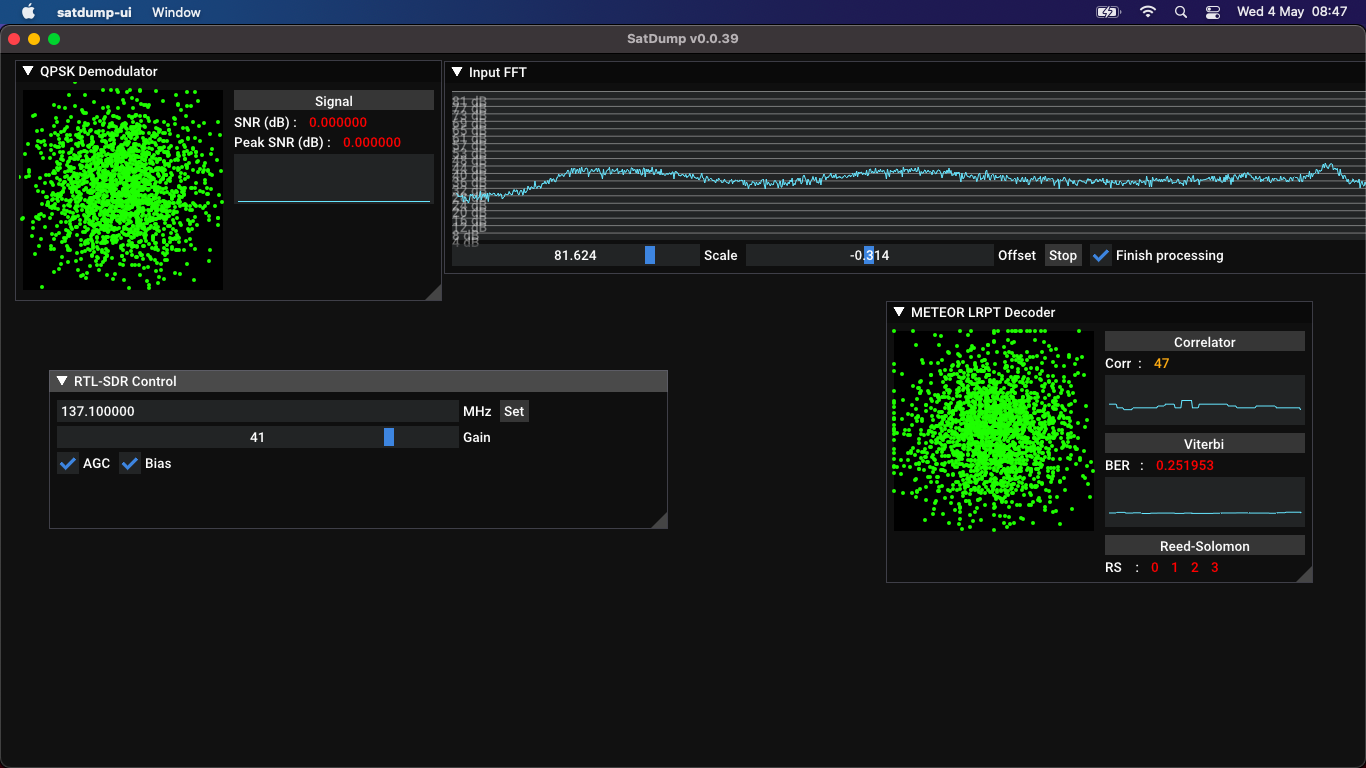Click the Viterbi header
The width and height of the screenshot is (1366, 768).
click(1205, 444)
